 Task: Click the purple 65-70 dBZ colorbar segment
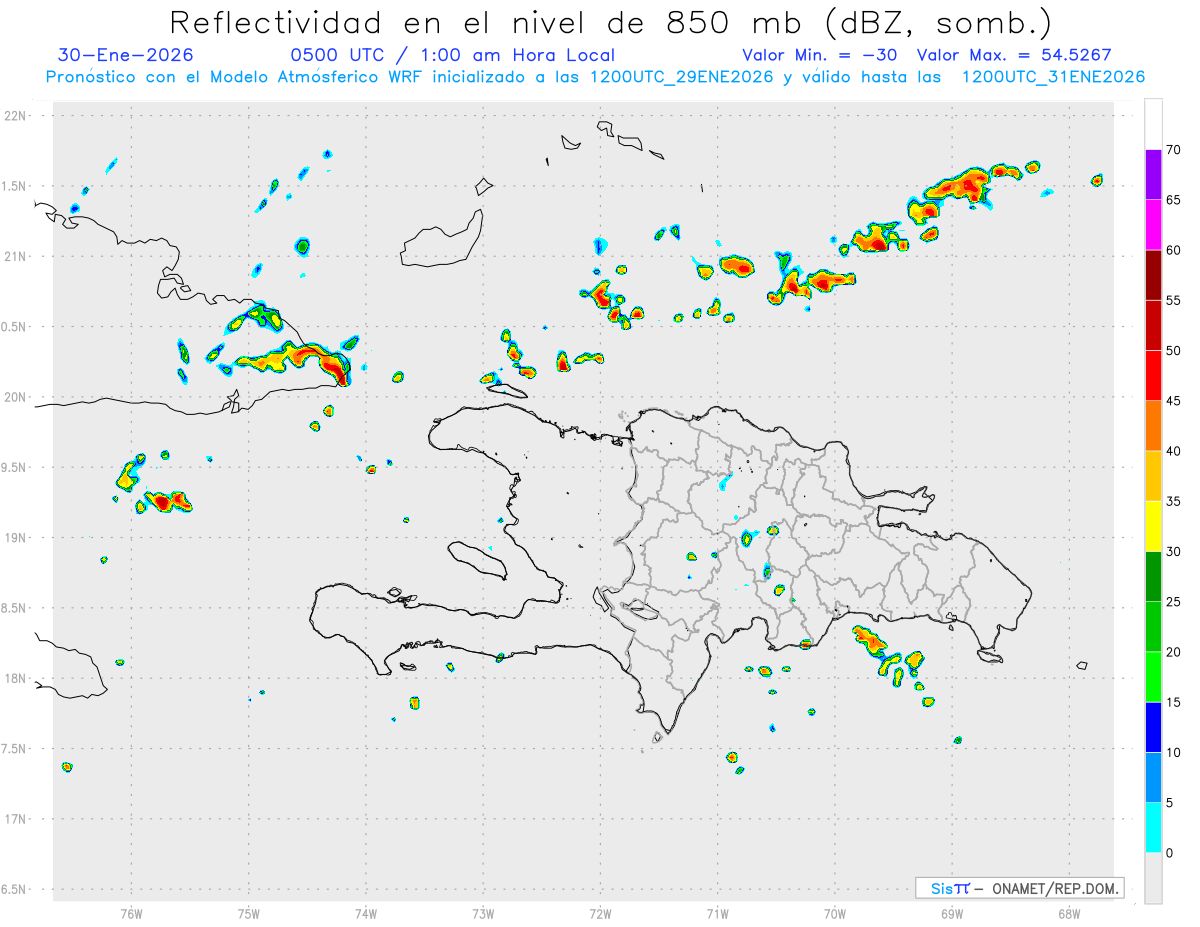point(1153,175)
